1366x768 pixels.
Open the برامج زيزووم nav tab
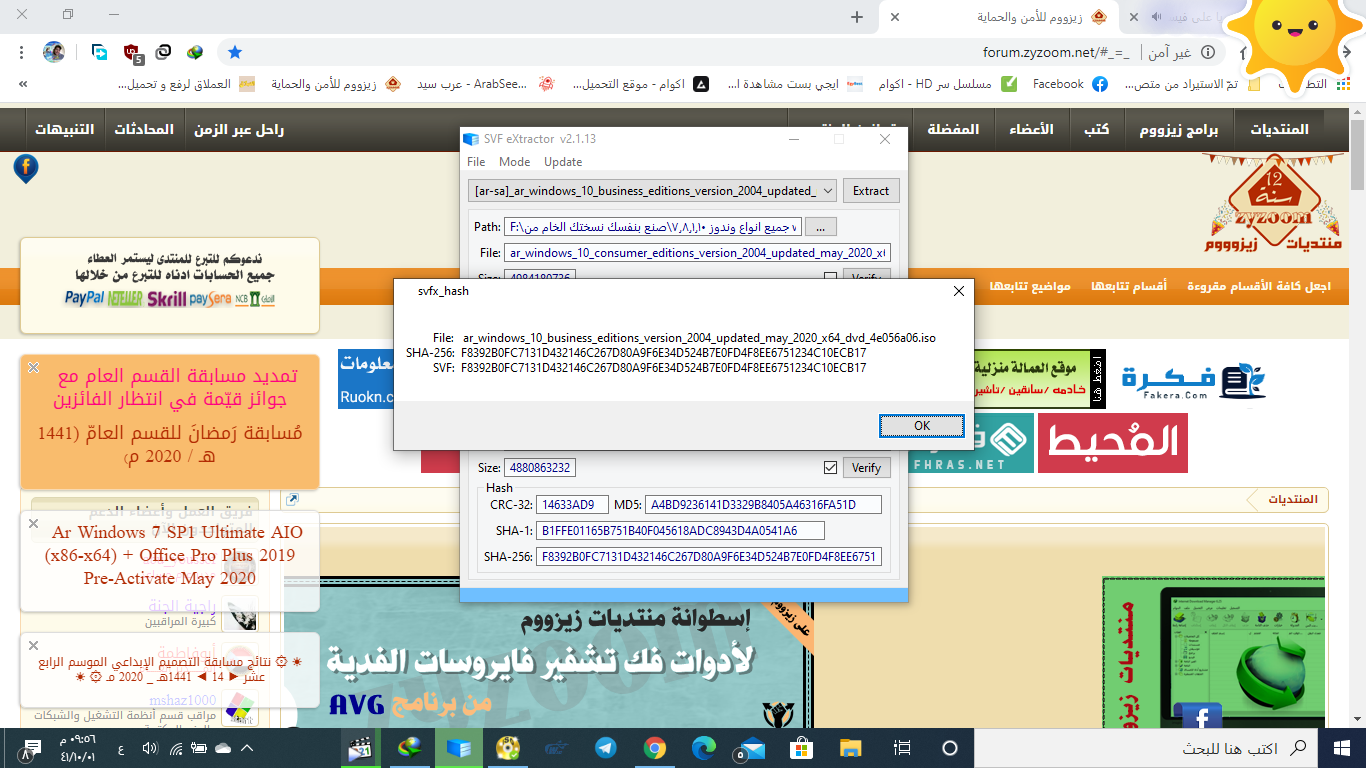(x=1181, y=130)
